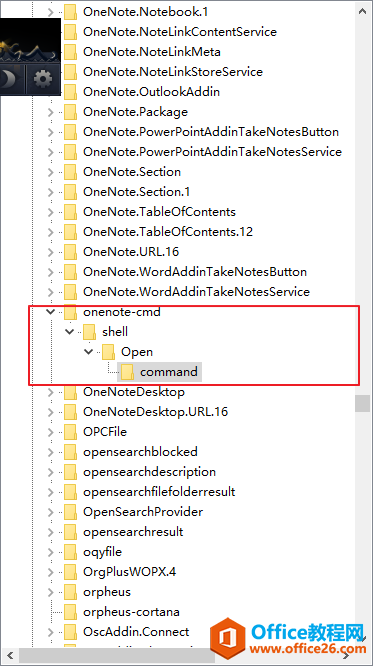Collapse the shell subkey
Viewport: 373px width, 666px height.
(x=69, y=332)
